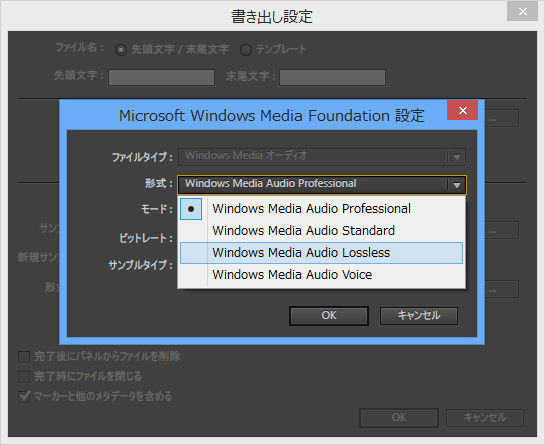
Task: Collapse the 形式 format dropdown arrow
Action: click(457, 185)
